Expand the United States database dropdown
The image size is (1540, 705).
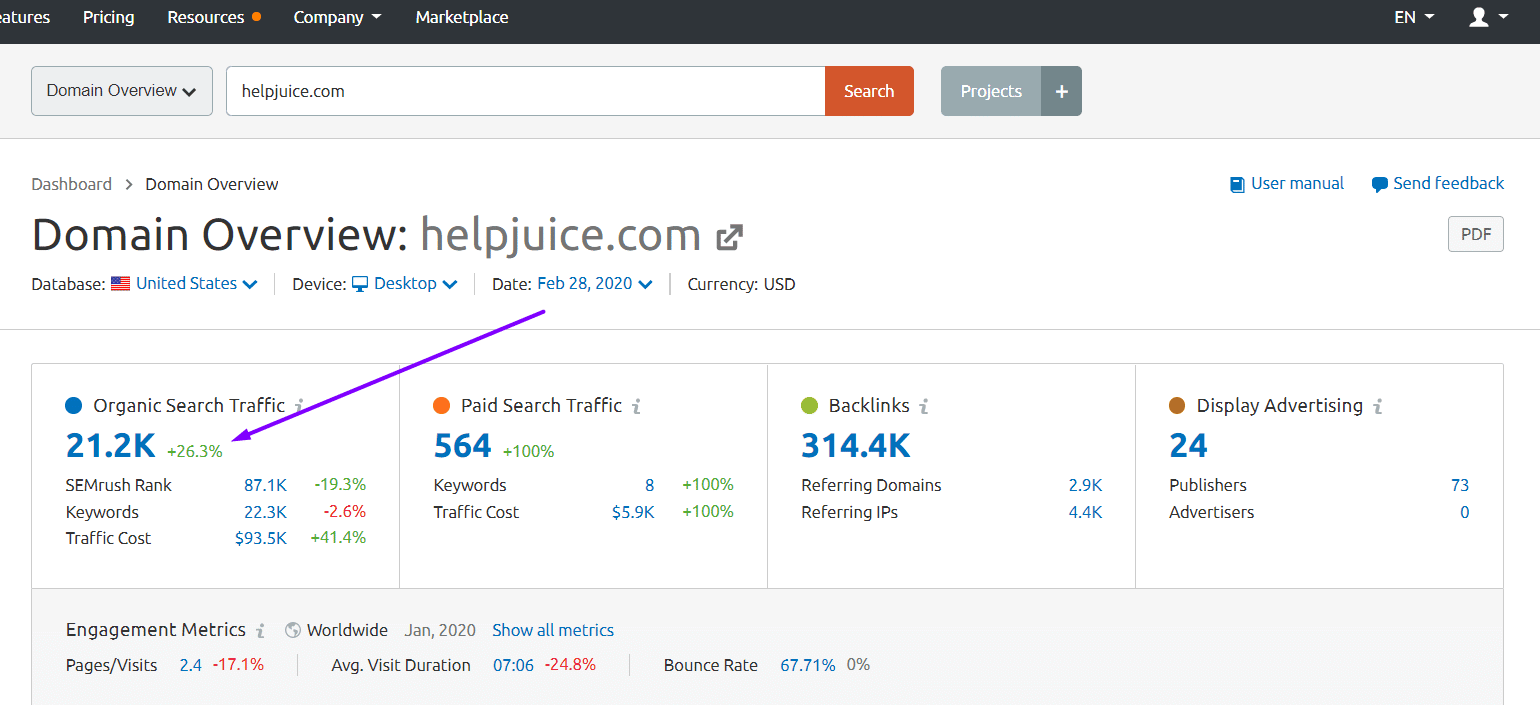[197, 284]
